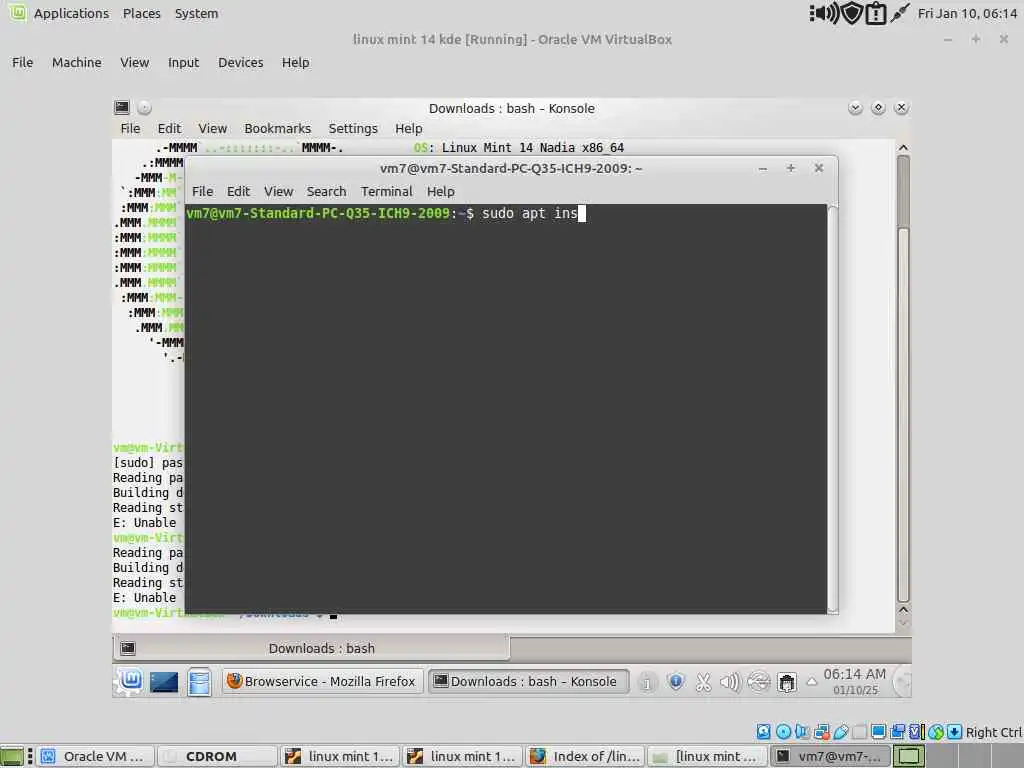This screenshot has height=768, width=1024.
Task: Open the host Applications menu
Action: click(71, 13)
